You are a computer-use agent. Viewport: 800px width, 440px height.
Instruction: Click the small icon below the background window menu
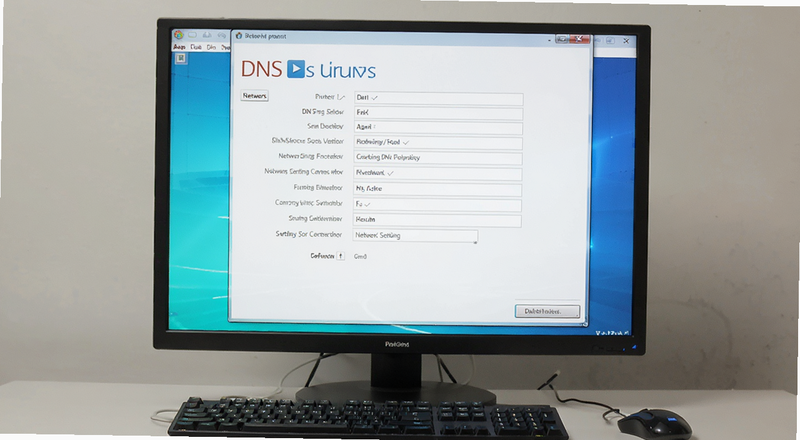(x=181, y=59)
